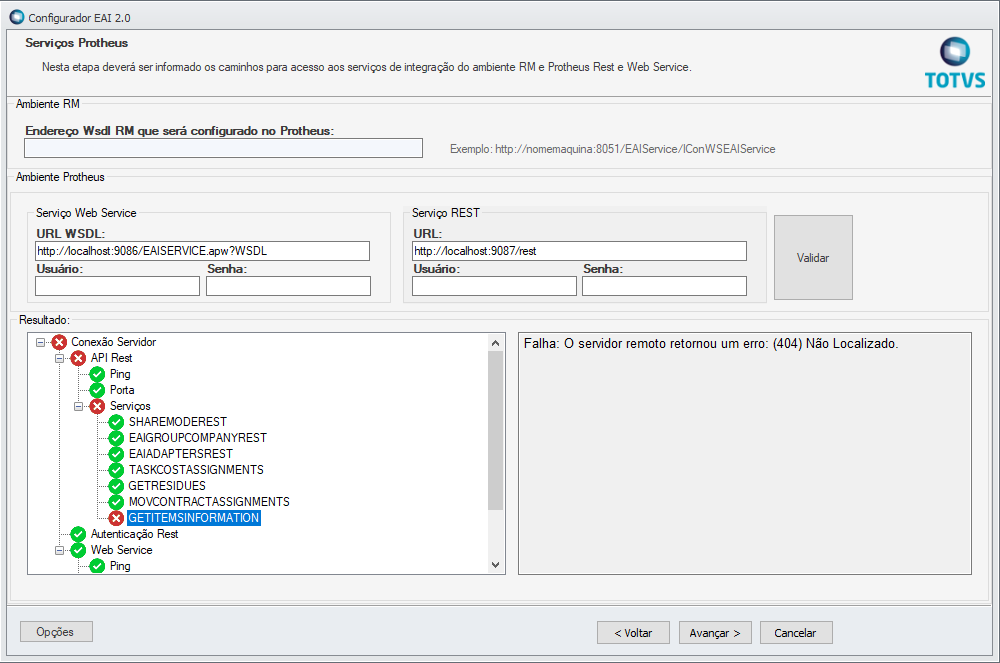The width and height of the screenshot is (1000, 663).
Task: Click the red error icon beside API Rest
Action: point(78,358)
